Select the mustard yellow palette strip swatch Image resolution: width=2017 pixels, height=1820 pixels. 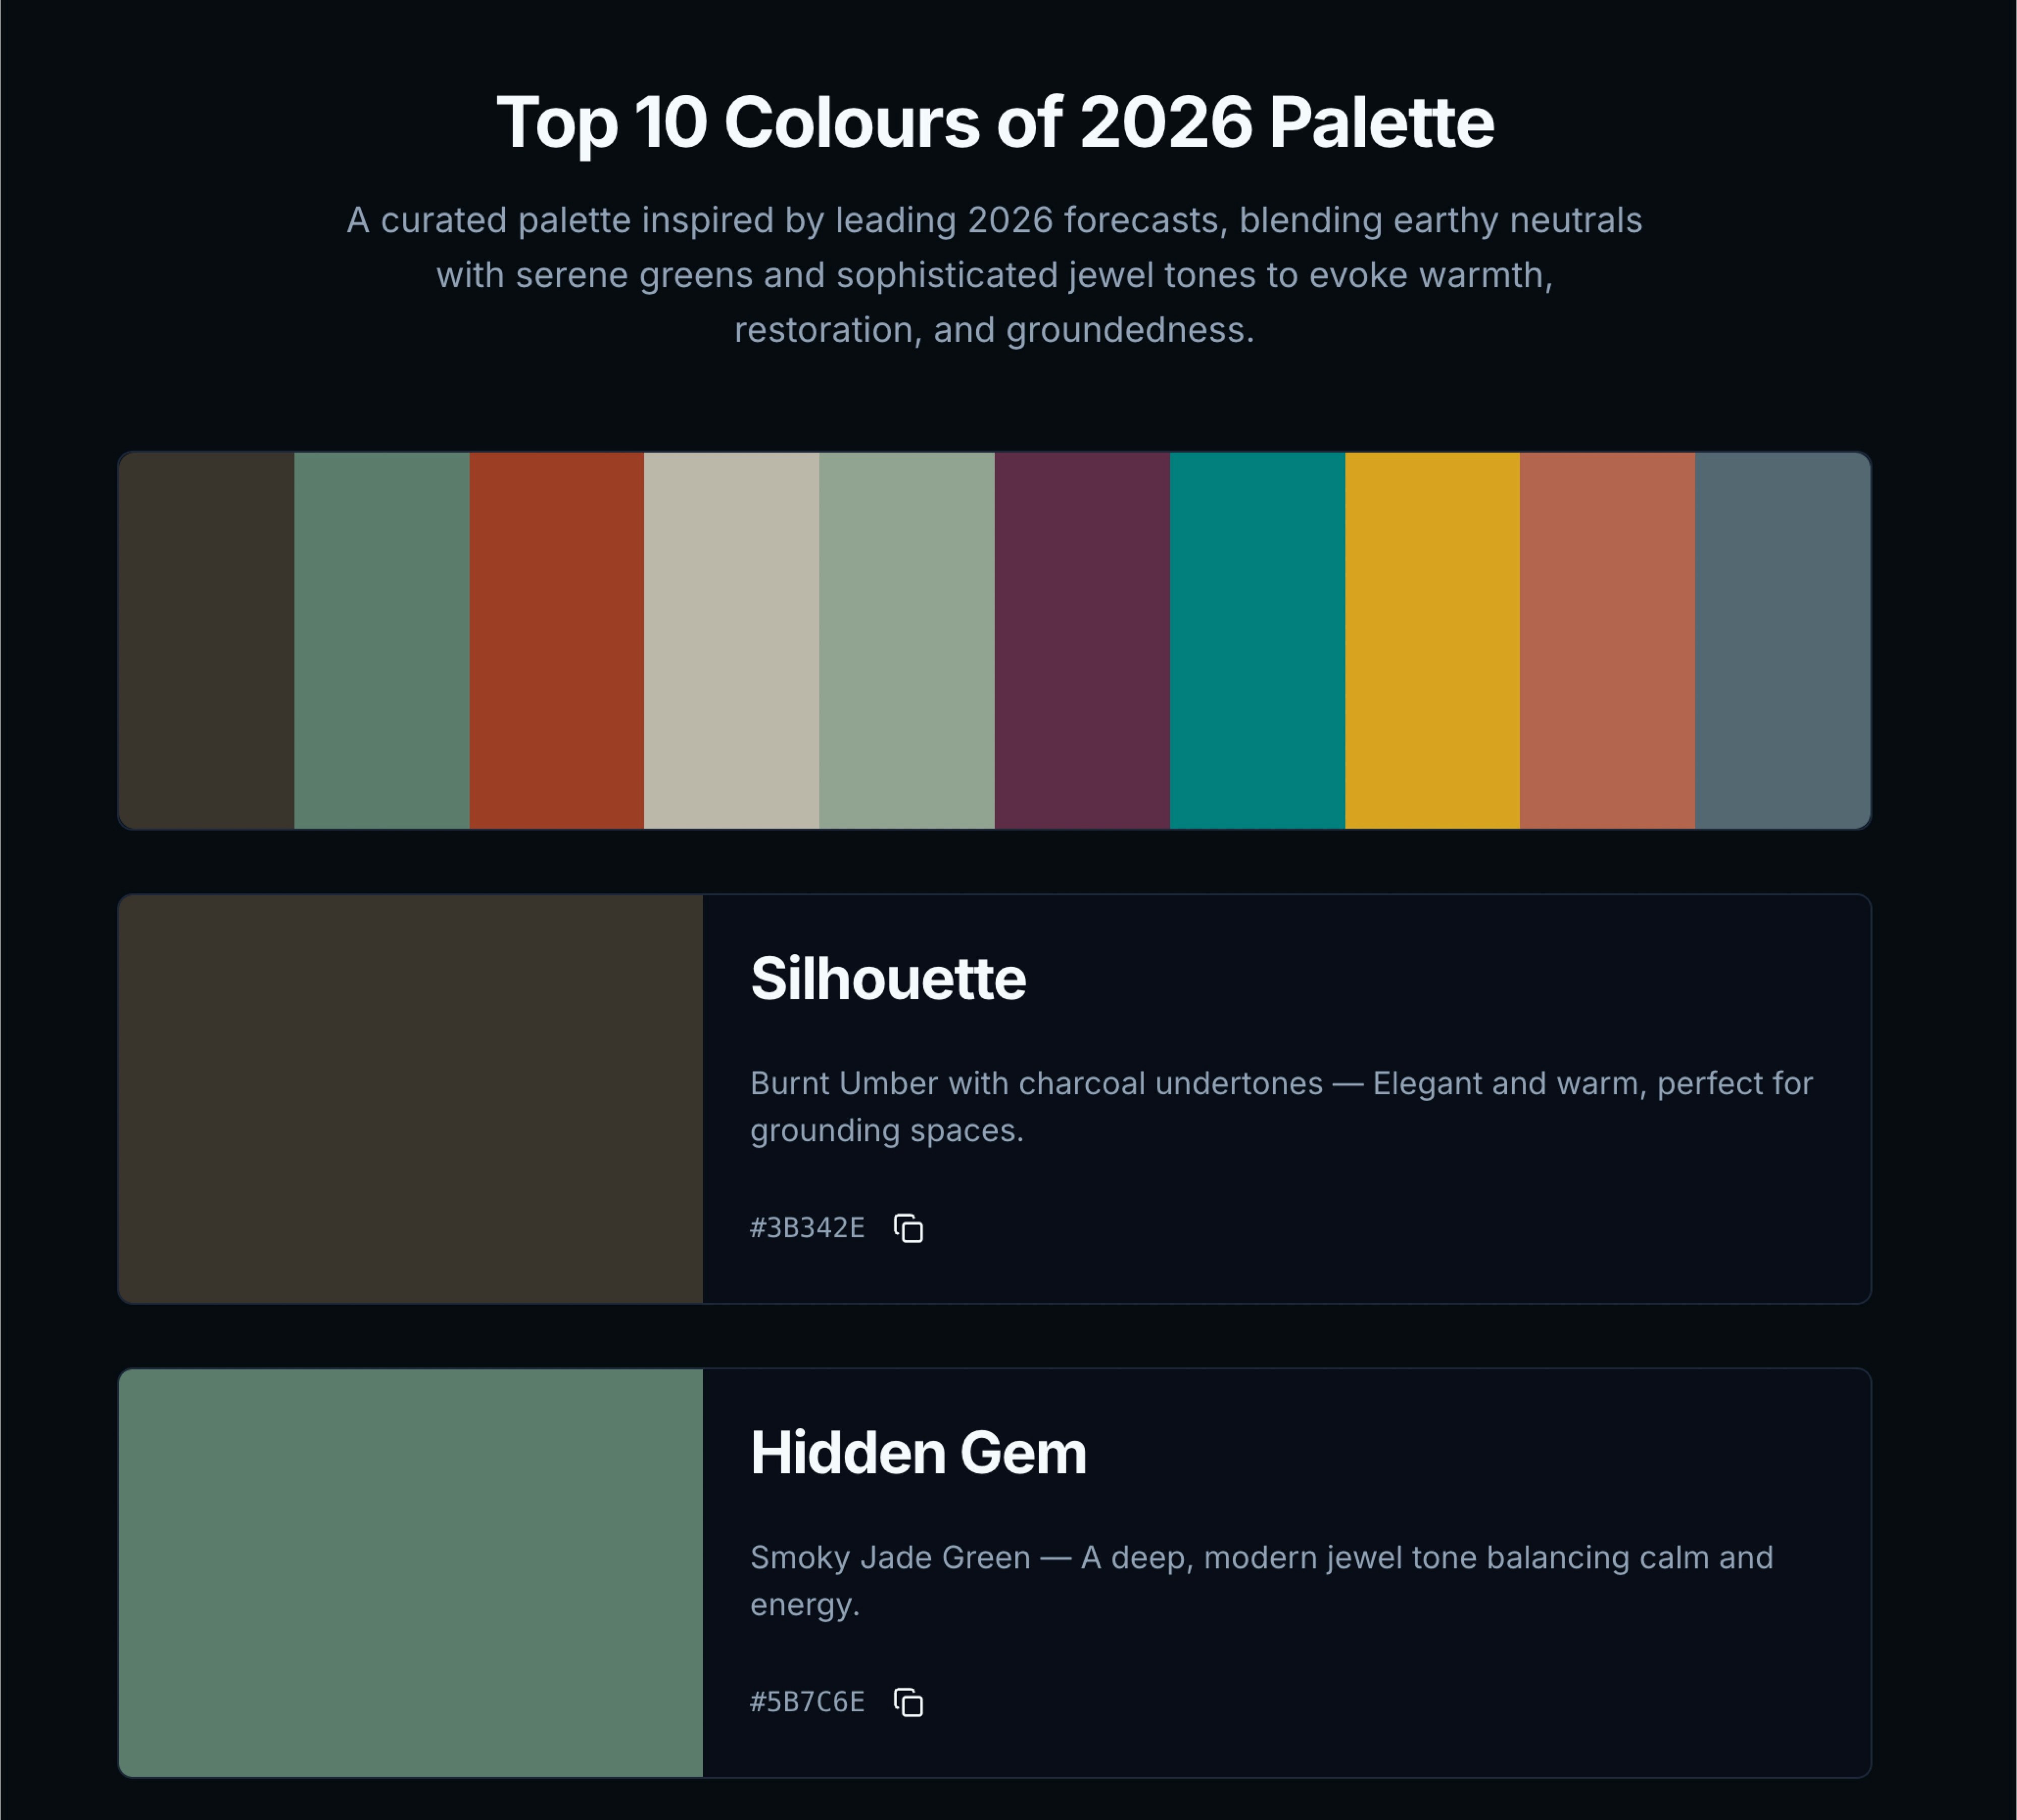click(1432, 640)
